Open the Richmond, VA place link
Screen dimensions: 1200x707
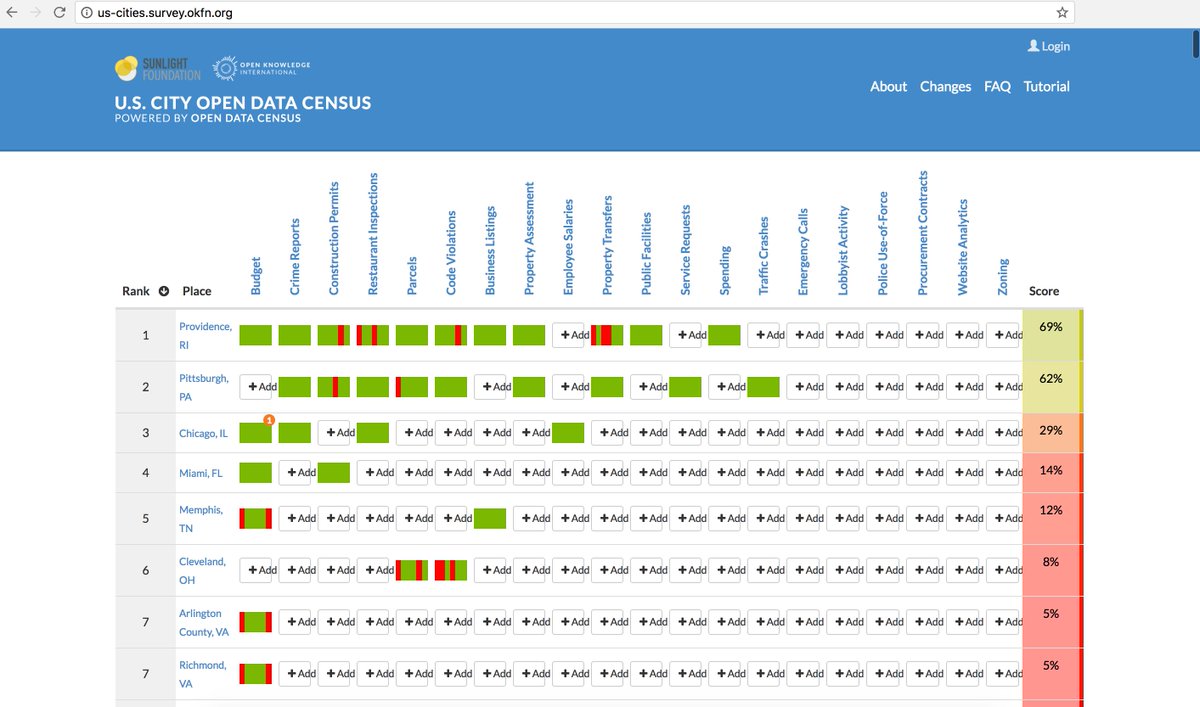tap(203, 675)
